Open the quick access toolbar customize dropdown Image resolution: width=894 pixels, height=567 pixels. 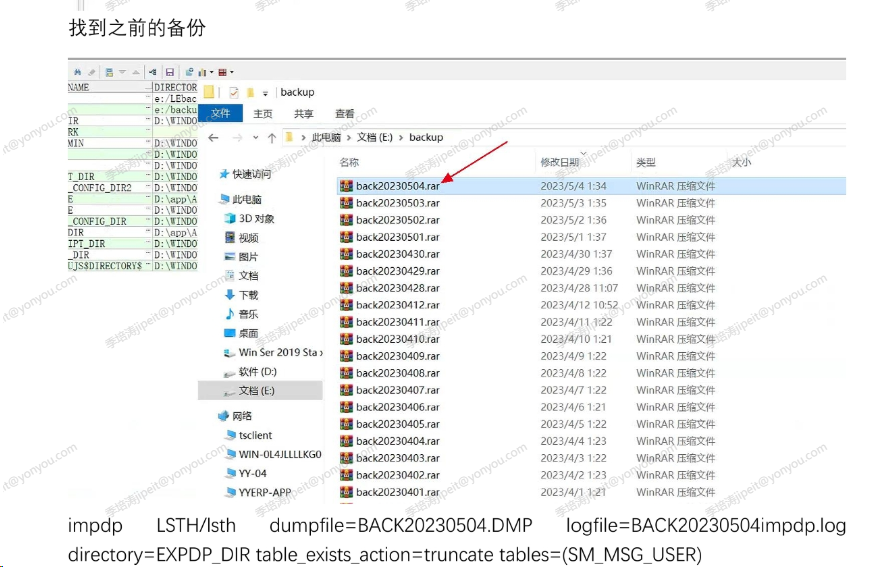tap(265, 93)
